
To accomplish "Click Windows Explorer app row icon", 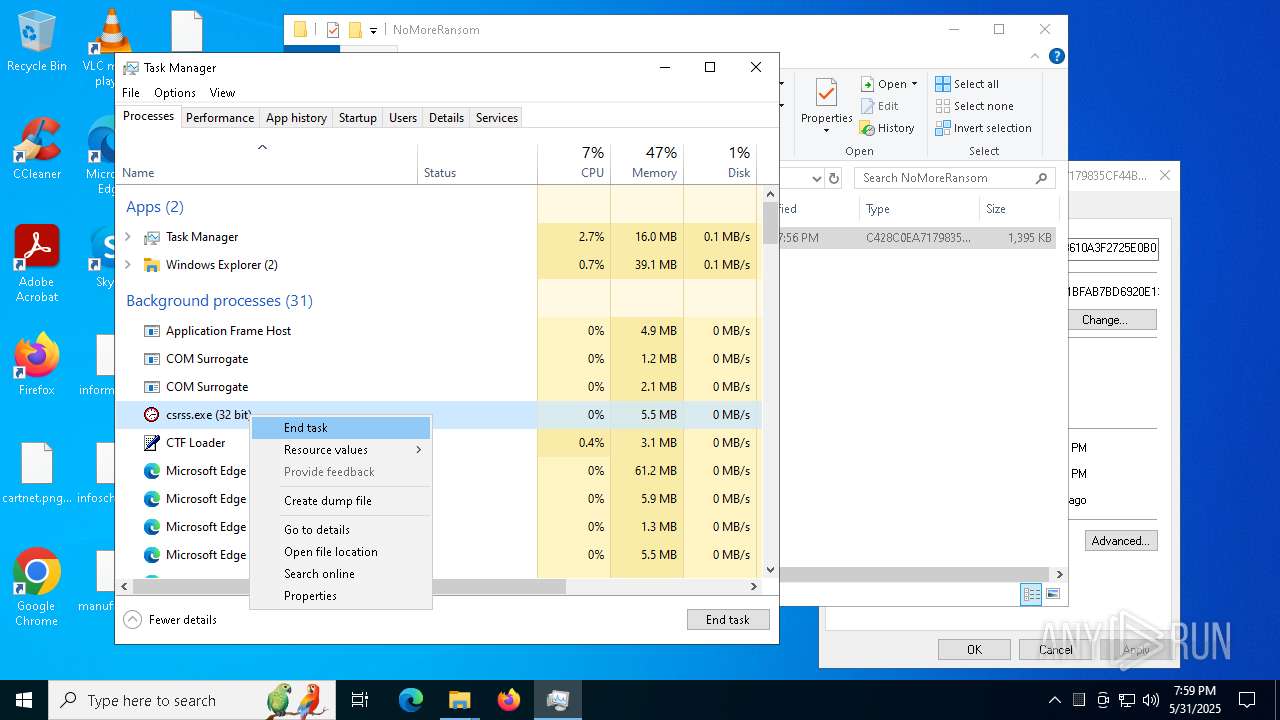I will point(151,265).
